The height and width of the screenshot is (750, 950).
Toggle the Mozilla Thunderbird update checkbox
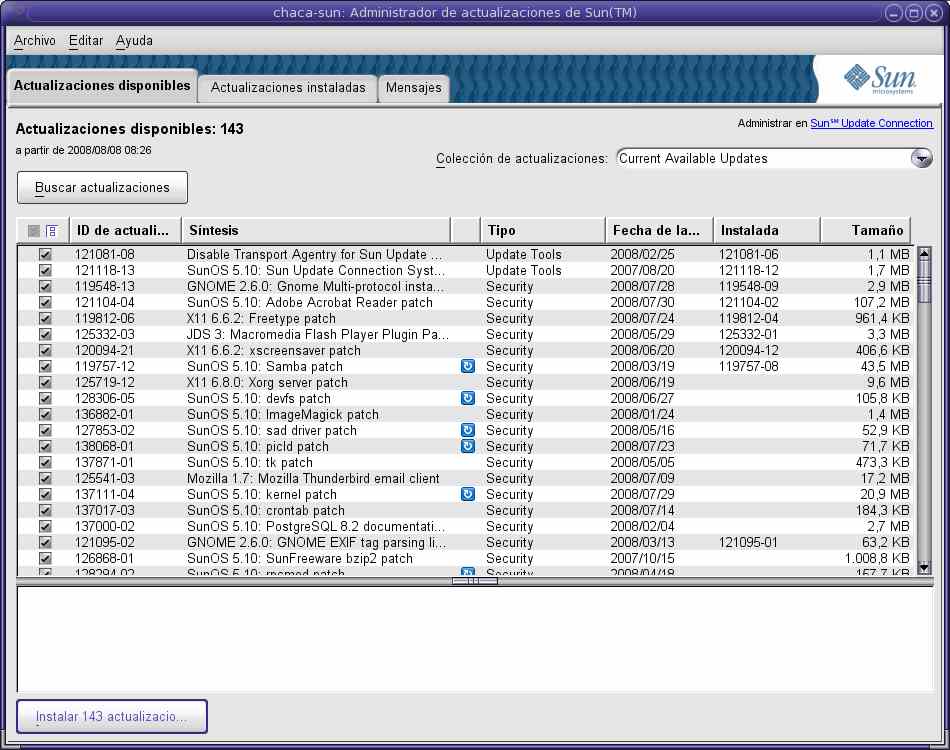(45, 478)
